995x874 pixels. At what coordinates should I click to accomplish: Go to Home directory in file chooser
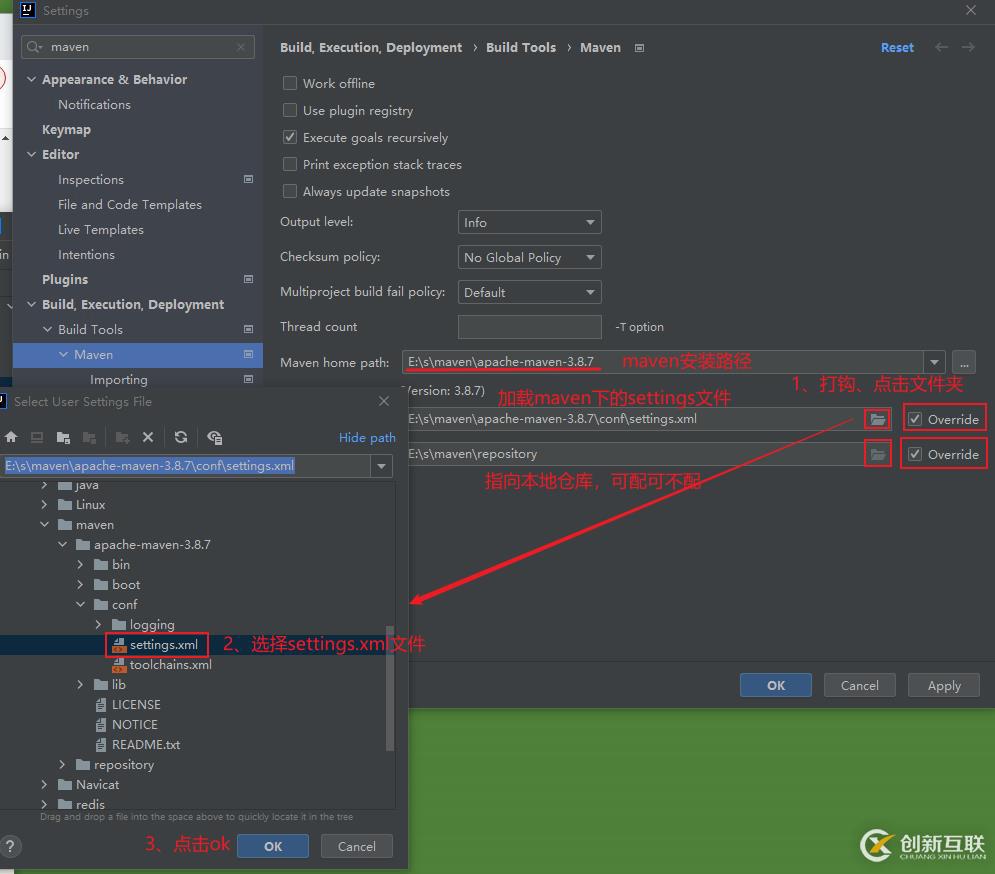tap(11, 437)
